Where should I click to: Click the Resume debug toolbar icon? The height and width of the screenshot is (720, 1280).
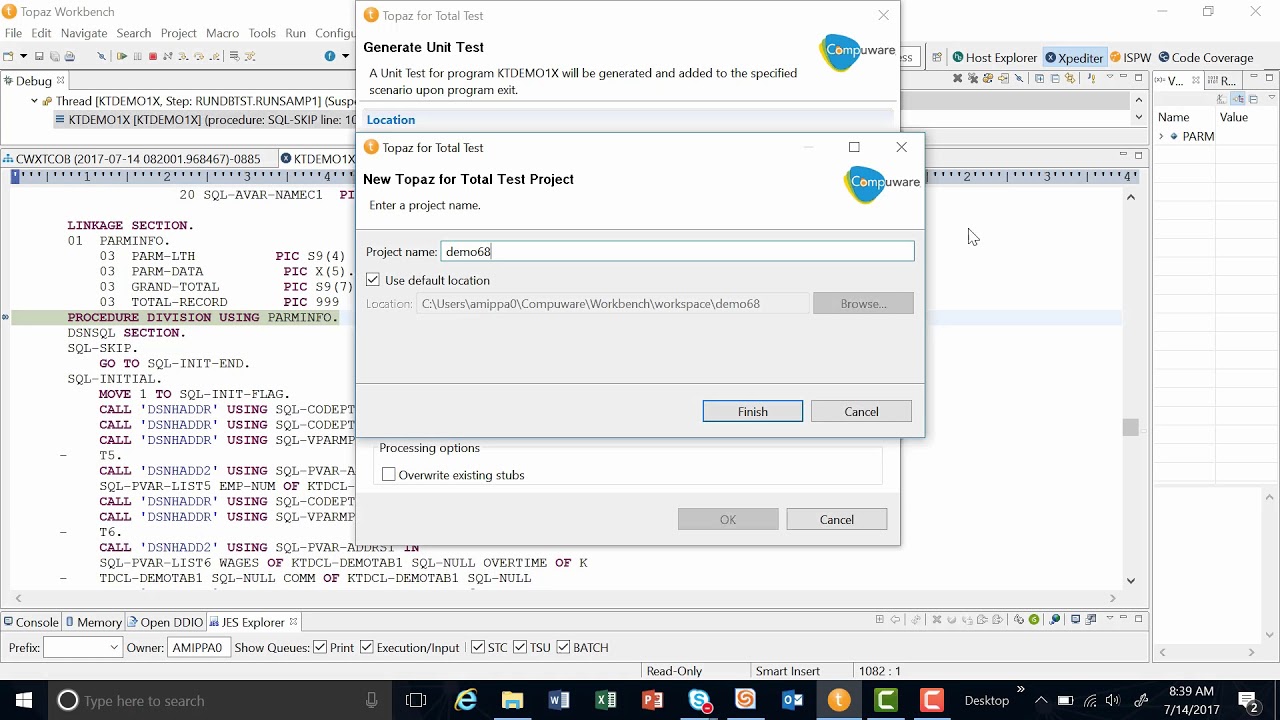122,57
